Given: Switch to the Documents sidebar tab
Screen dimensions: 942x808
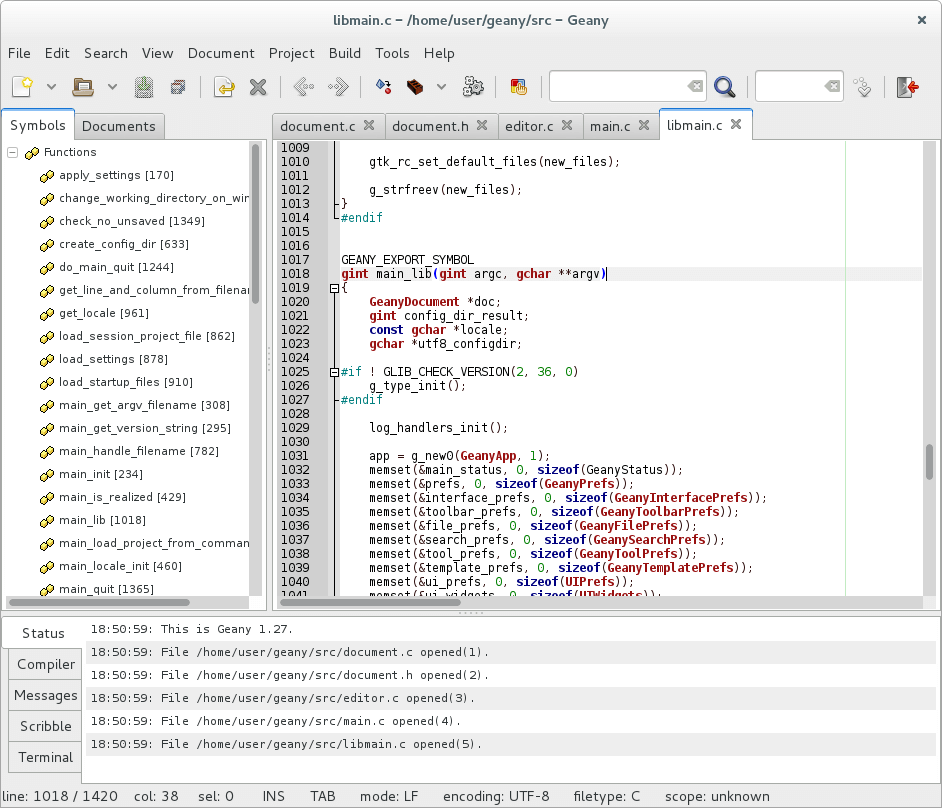Looking at the screenshot, I should click(x=119, y=126).
